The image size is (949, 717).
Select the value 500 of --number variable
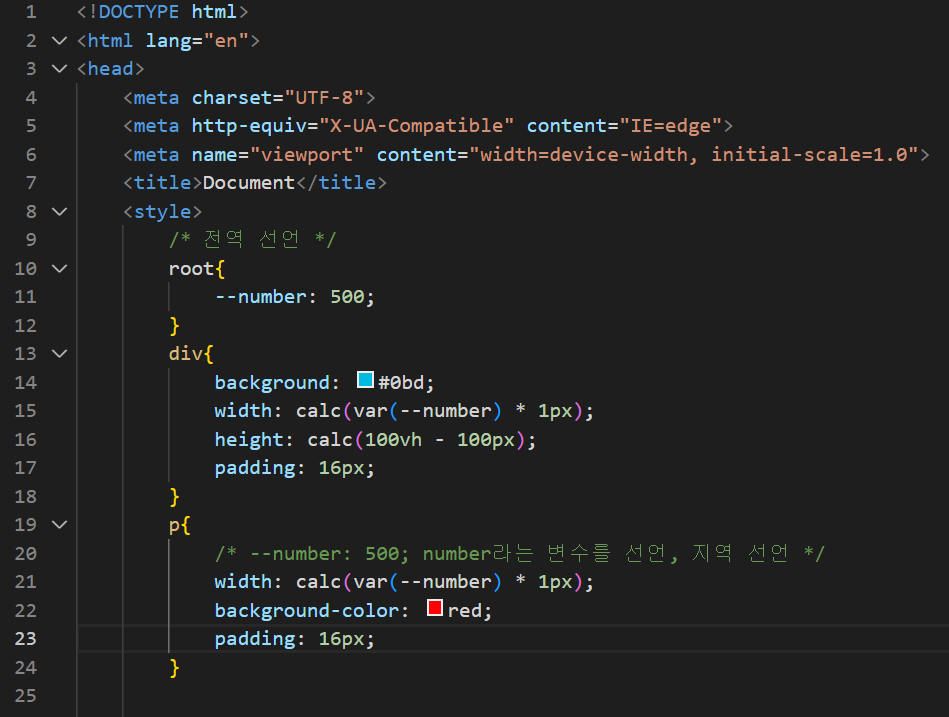tap(347, 296)
